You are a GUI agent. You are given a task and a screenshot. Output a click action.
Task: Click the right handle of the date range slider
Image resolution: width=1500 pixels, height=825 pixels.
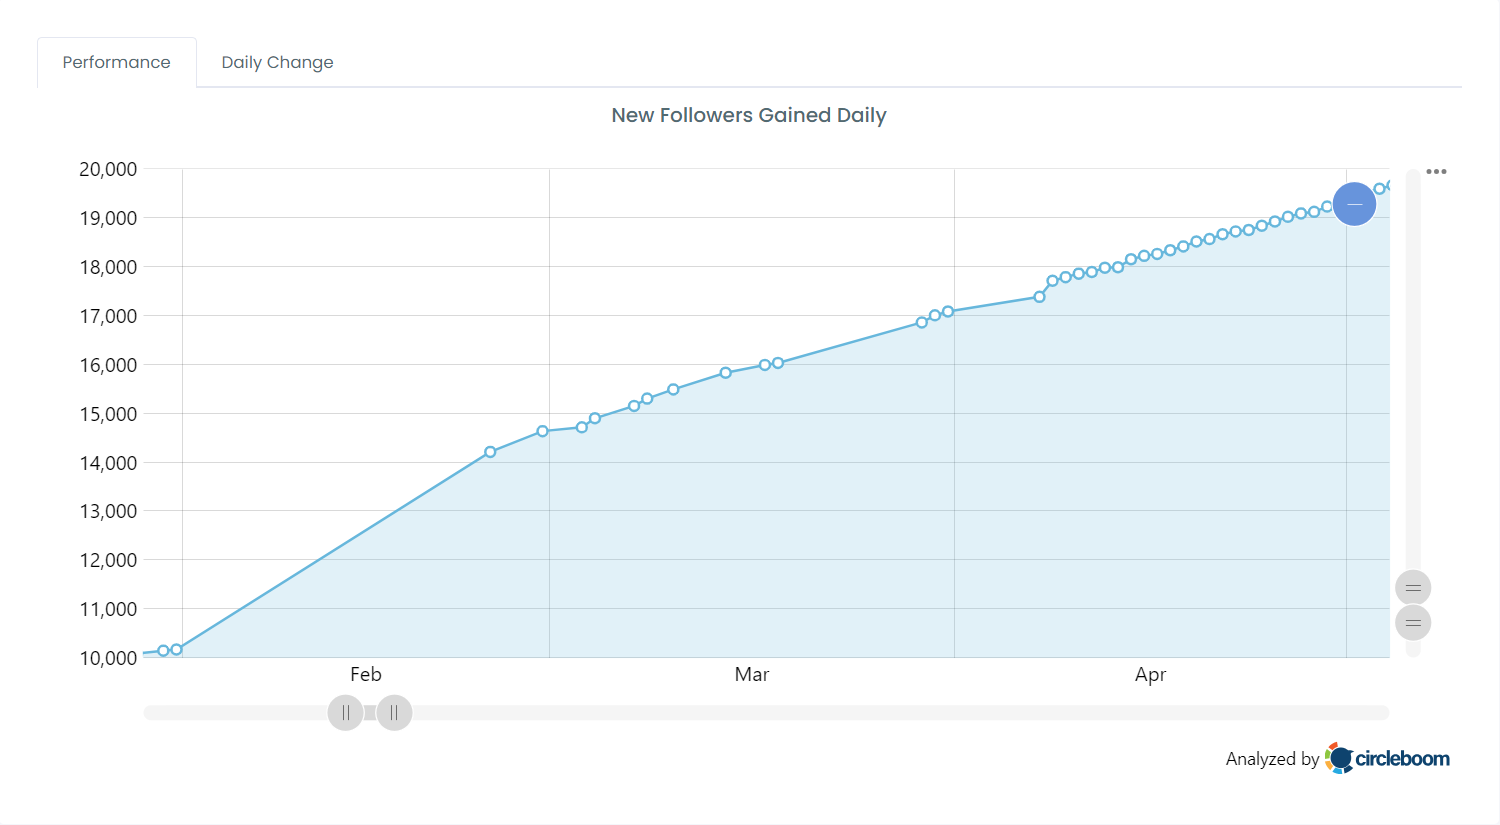click(x=394, y=713)
